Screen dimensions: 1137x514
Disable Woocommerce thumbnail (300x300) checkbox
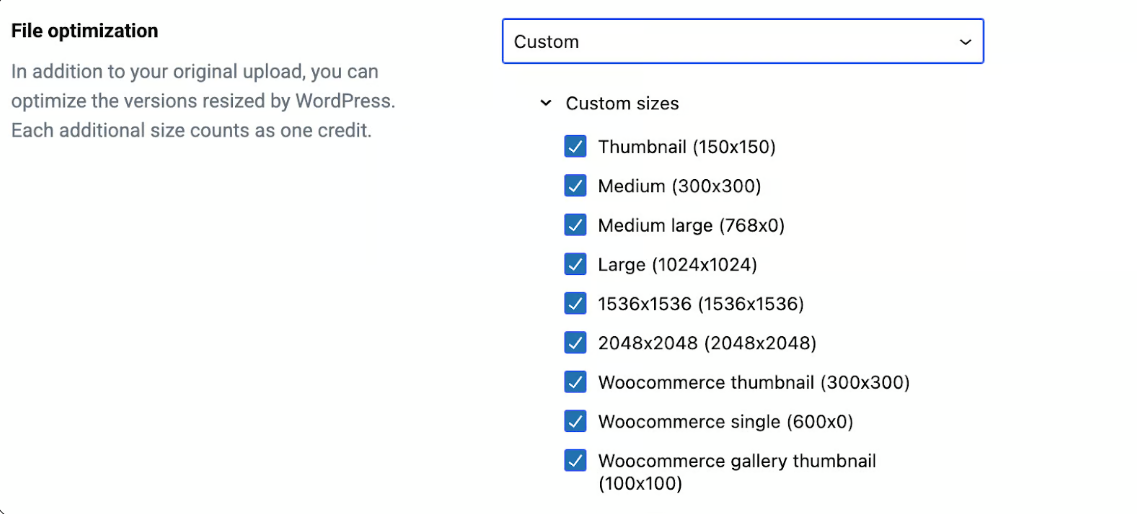575,382
